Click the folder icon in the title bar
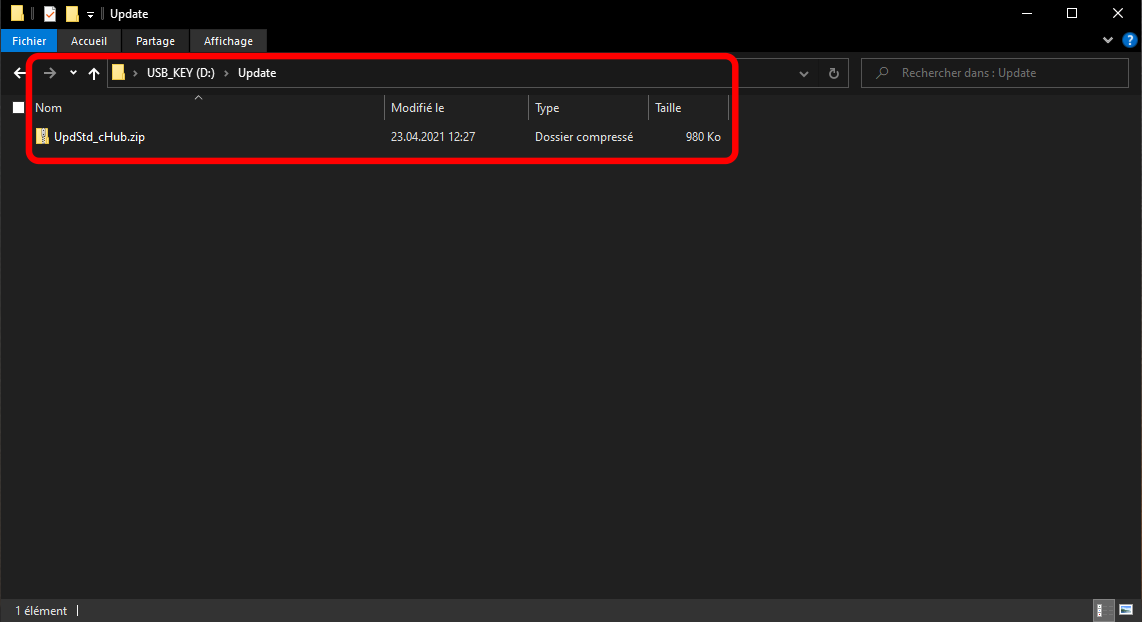1142x622 pixels. click(17, 14)
